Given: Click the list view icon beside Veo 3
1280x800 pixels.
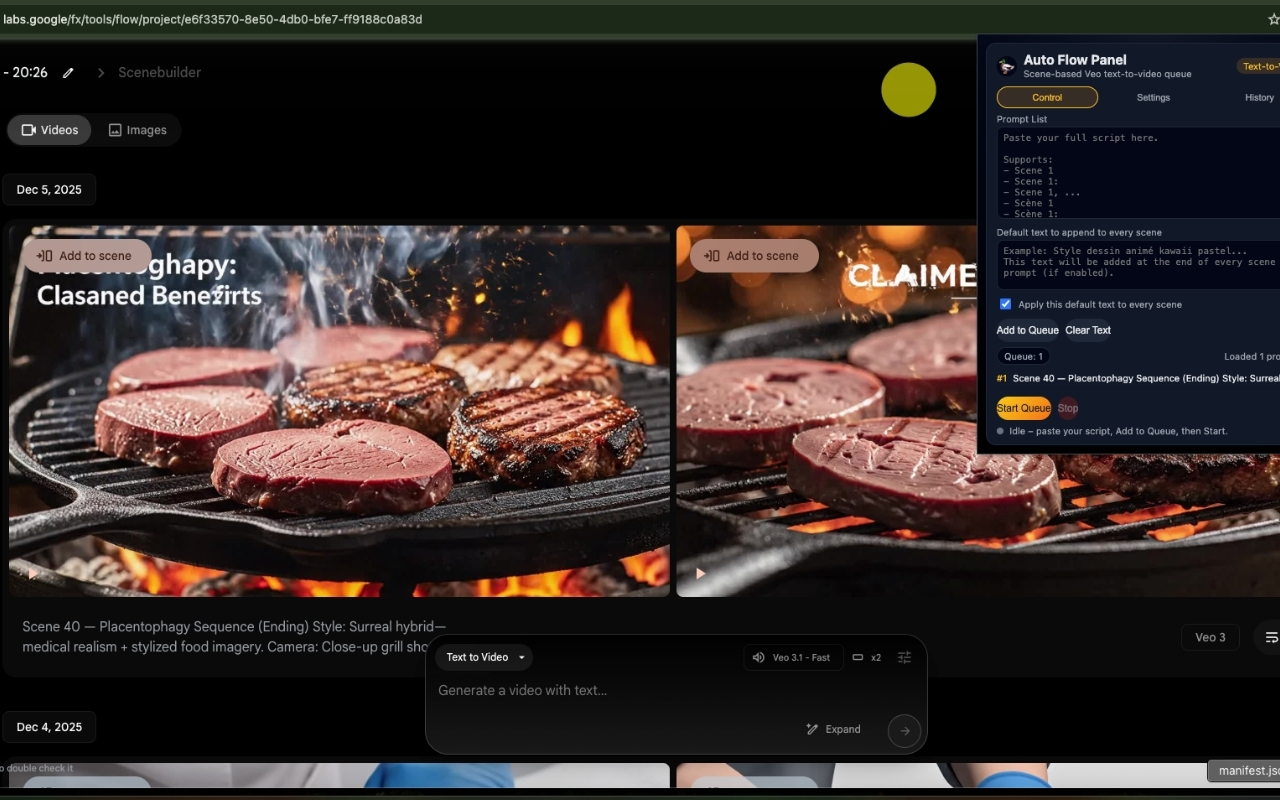Looking at the screenshot, I should click(1271, 637).
